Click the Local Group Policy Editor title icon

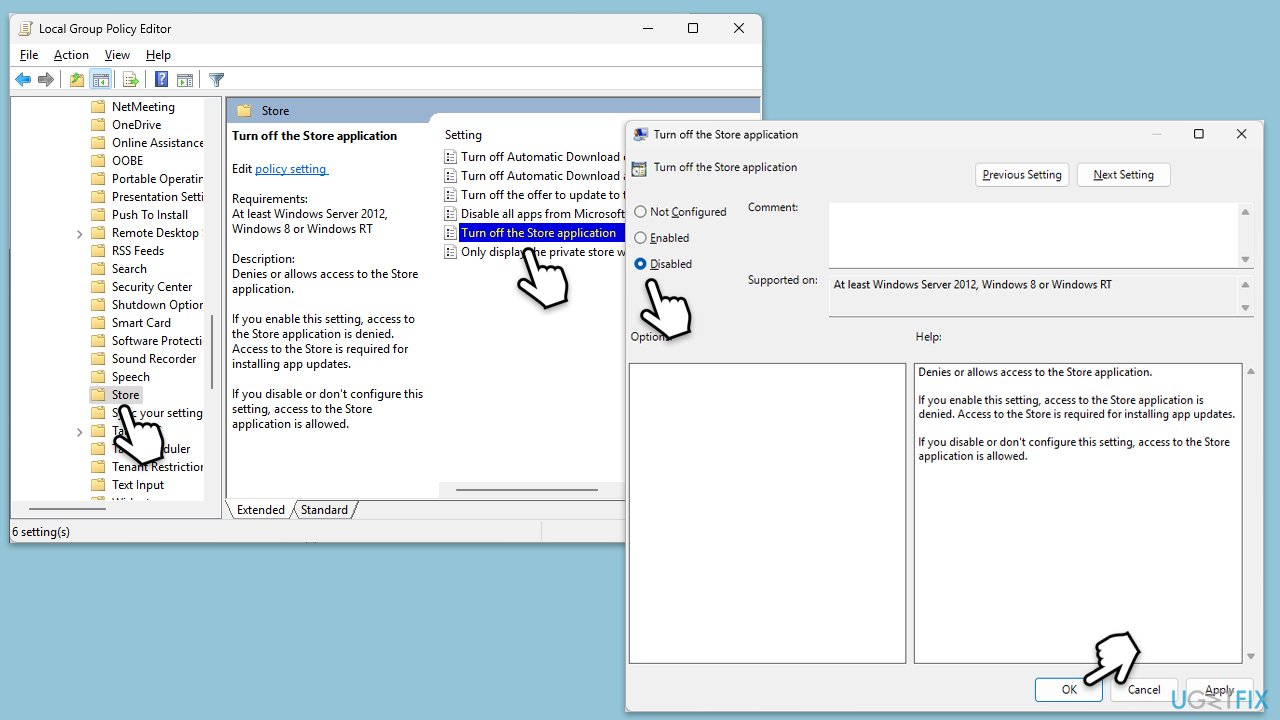click(25, 28)
